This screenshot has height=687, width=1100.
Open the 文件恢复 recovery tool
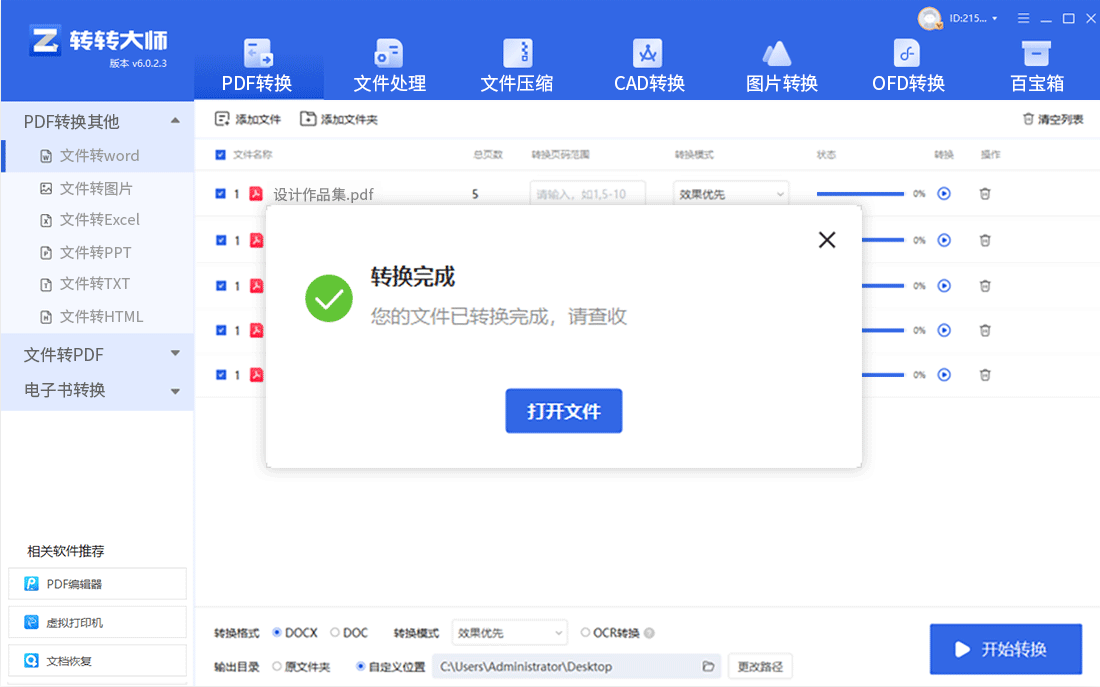97,660
